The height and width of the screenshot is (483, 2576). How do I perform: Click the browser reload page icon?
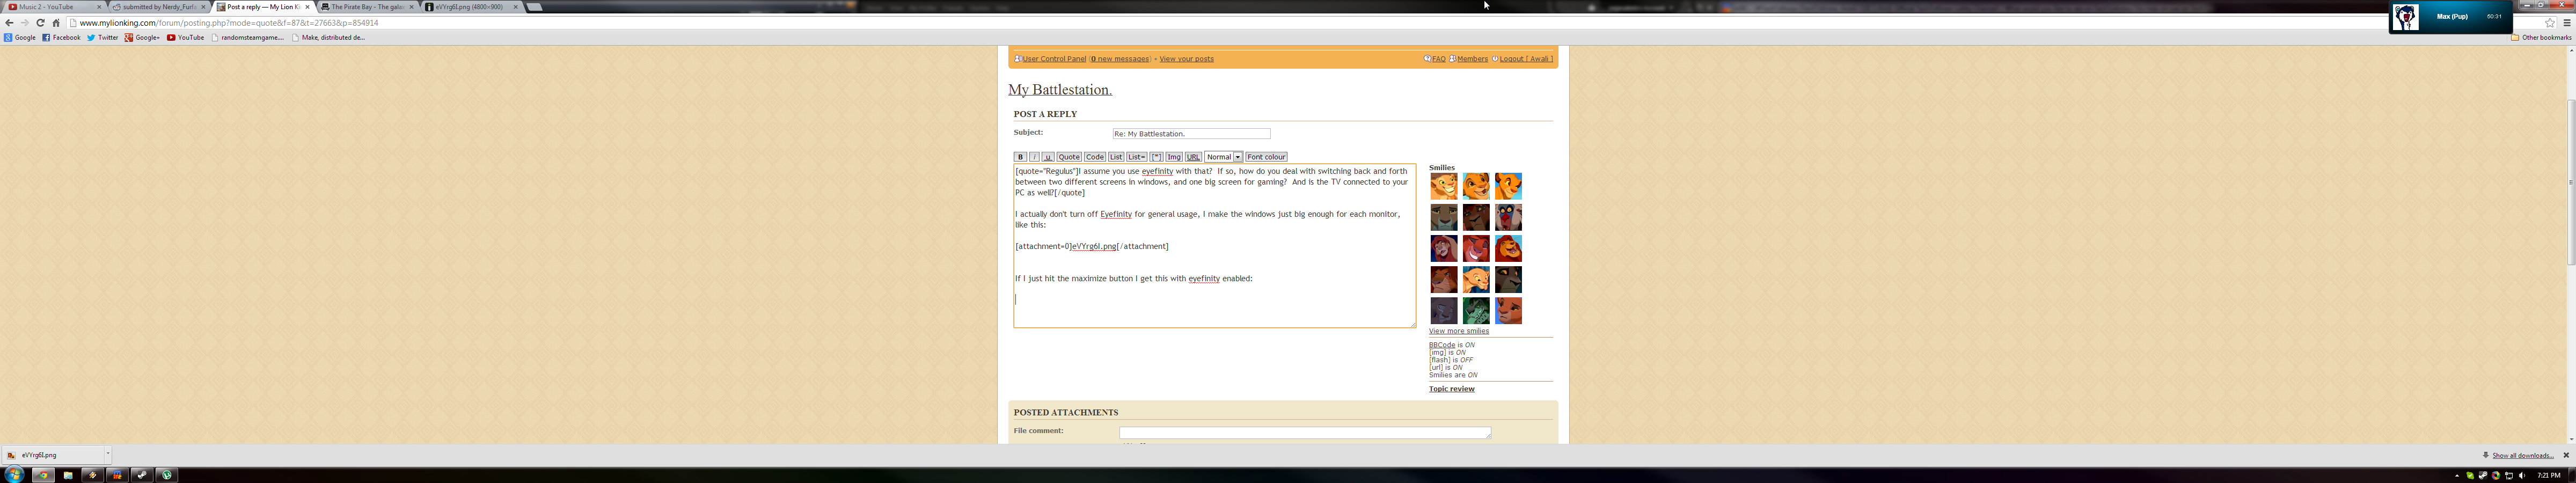point(40,23)
